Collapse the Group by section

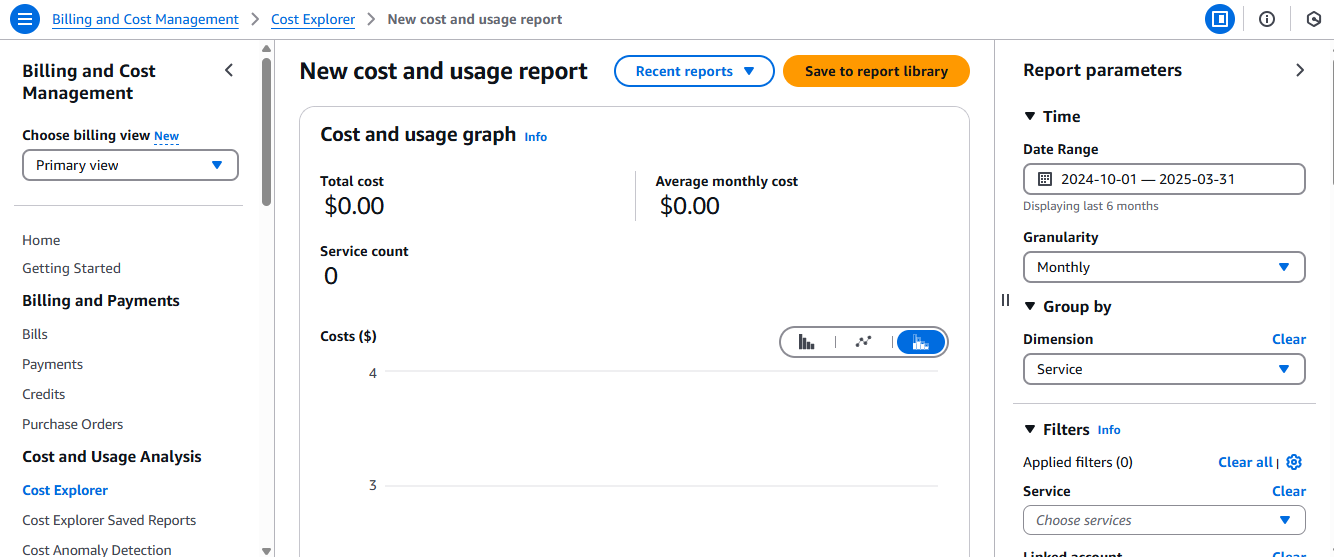click(1030, 306)
